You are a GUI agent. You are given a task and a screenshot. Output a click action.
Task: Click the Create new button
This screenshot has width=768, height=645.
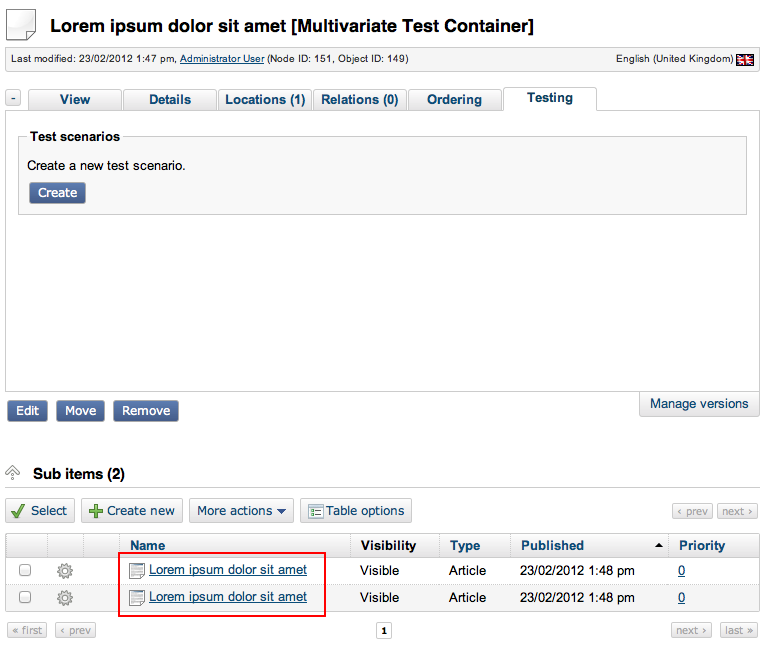tap(132, 511)
